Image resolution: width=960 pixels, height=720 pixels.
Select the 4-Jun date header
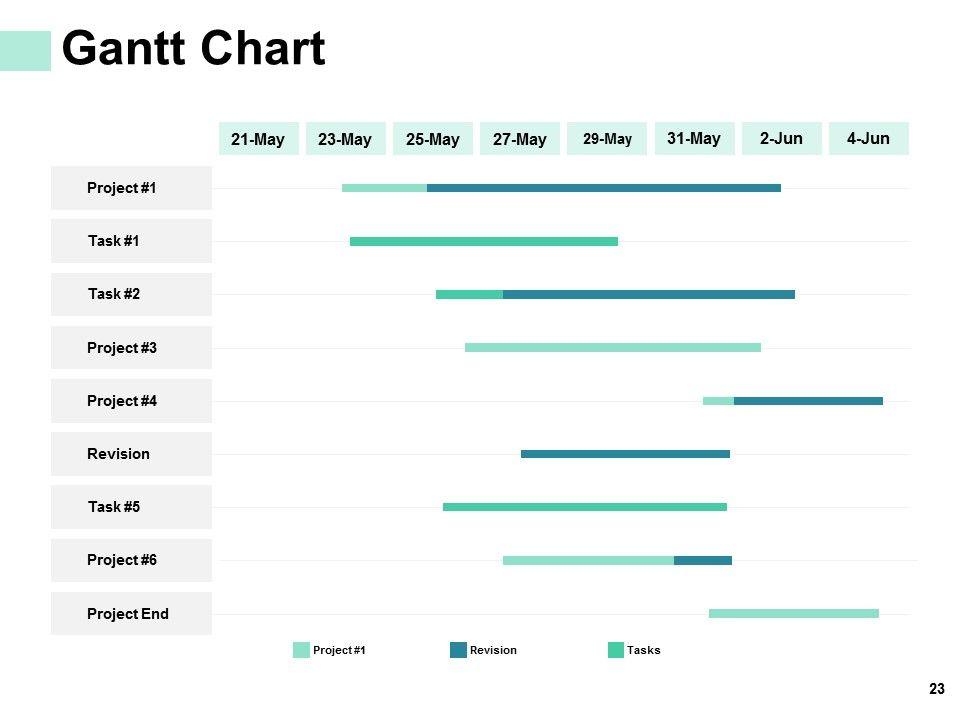868,138
